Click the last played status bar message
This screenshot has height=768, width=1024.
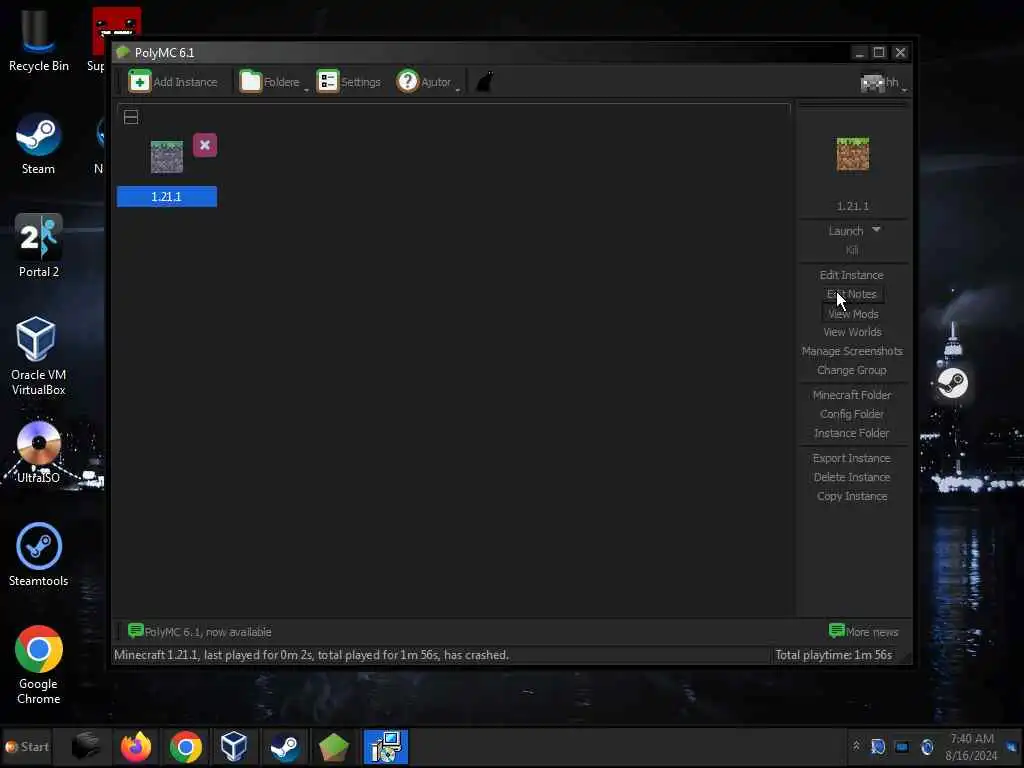pos(312,654)
